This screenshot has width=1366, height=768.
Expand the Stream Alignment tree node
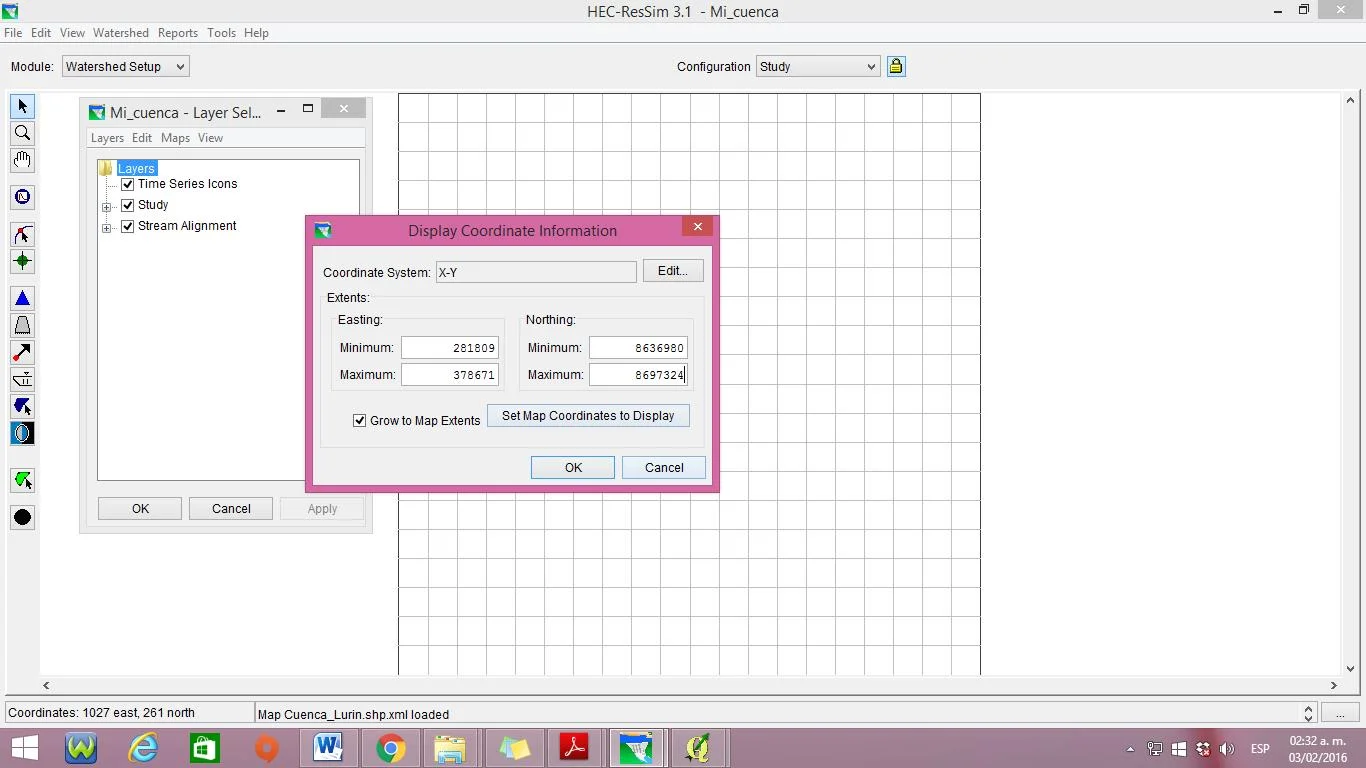tap(106, 227)
